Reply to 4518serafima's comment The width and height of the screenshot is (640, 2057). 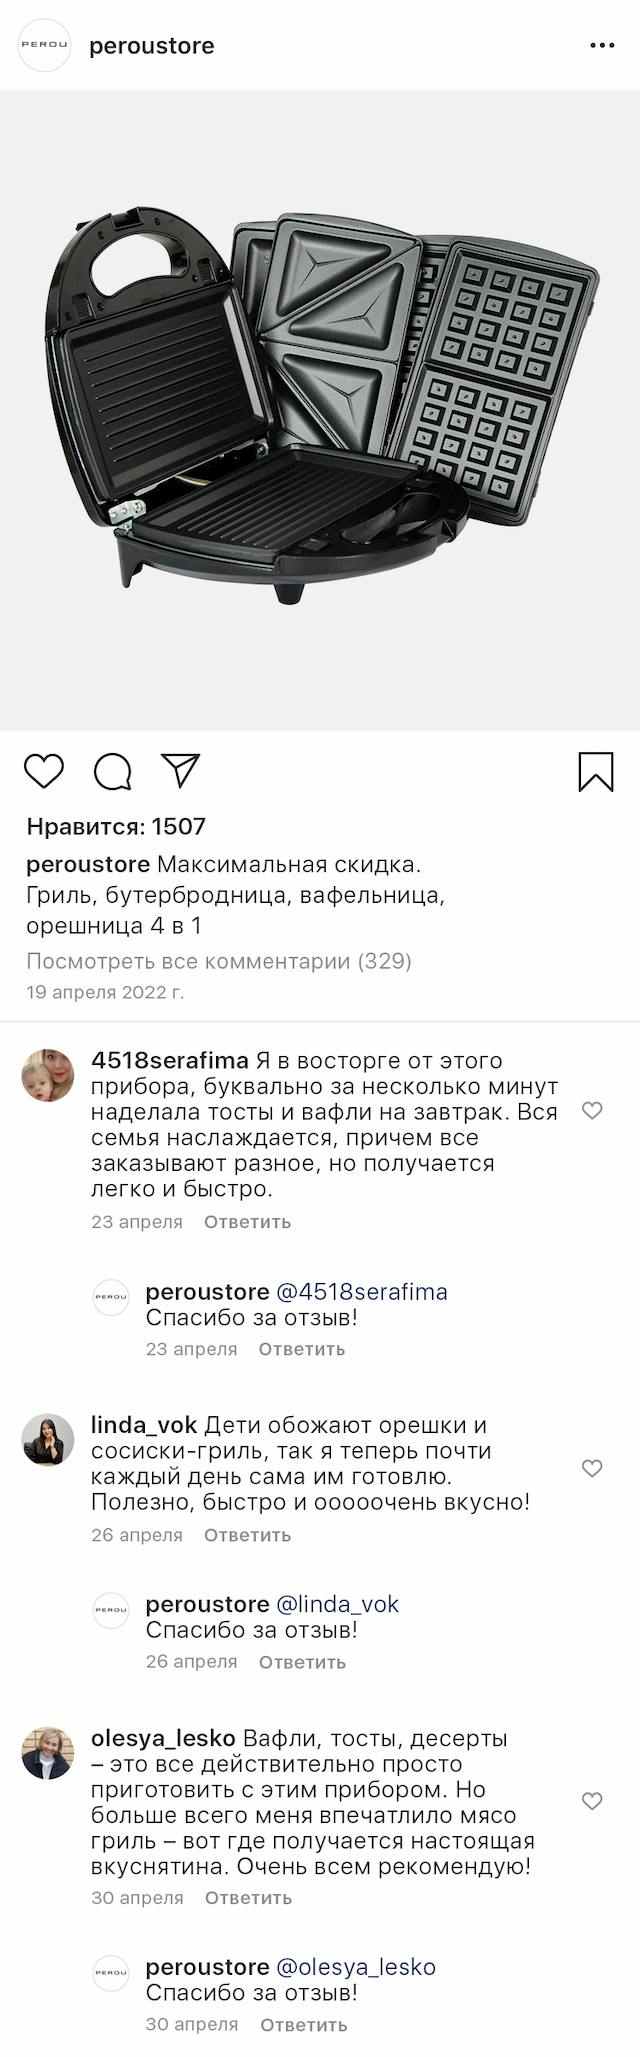coord(247,1222)
